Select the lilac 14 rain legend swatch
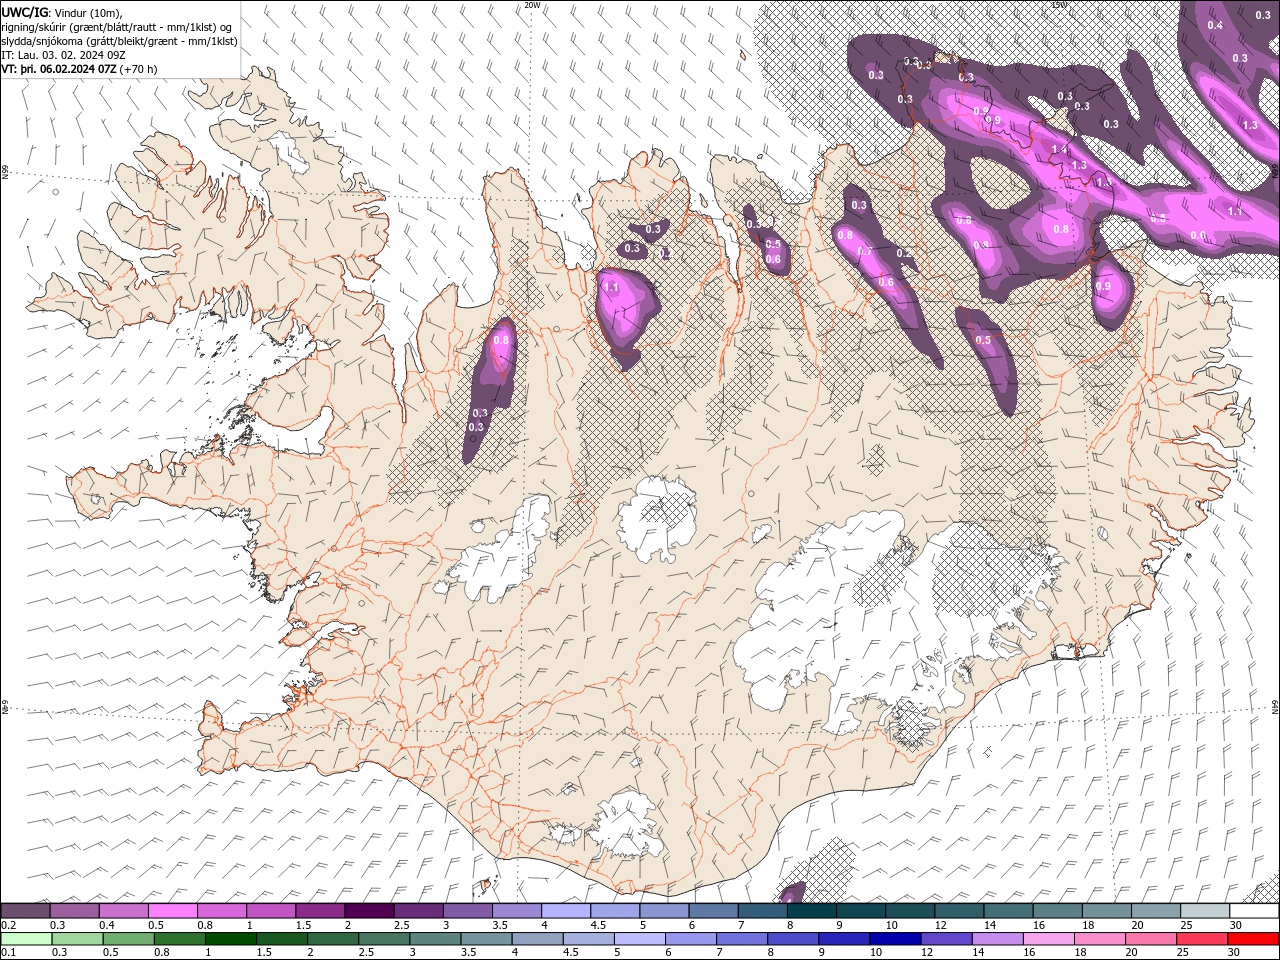The width and height of the screenshot is (1280, 960). pos(997,938)
